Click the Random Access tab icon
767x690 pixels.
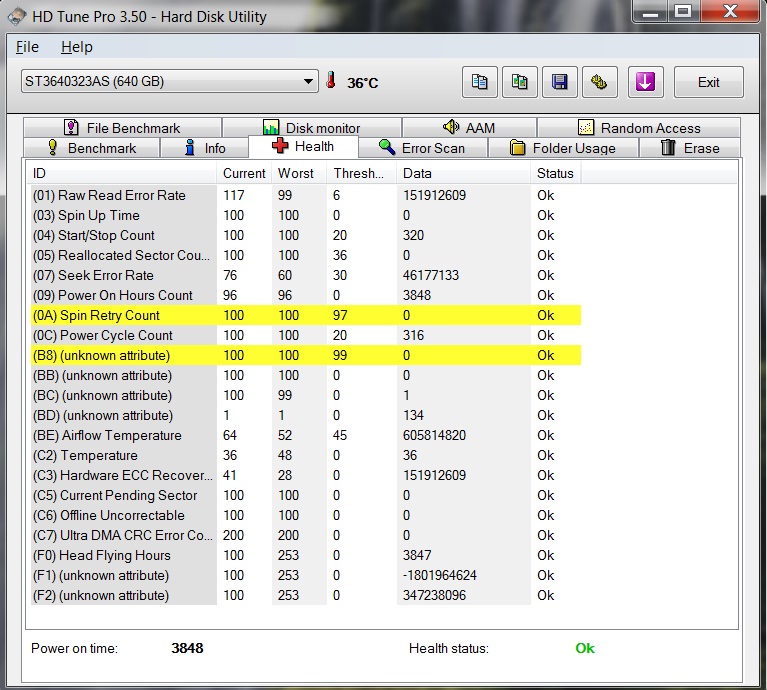586,128
